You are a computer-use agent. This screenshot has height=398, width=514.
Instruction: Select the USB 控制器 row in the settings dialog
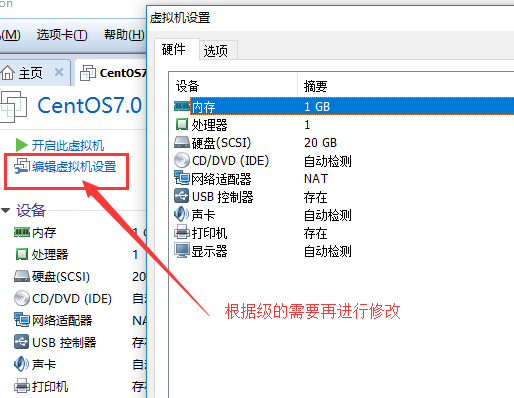click(343, 196)
